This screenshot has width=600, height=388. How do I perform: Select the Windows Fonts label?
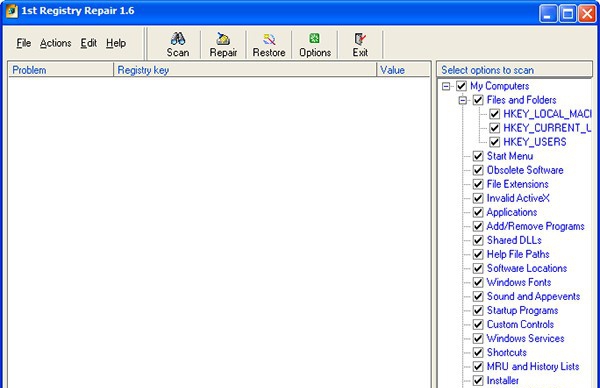pos(518,282)
